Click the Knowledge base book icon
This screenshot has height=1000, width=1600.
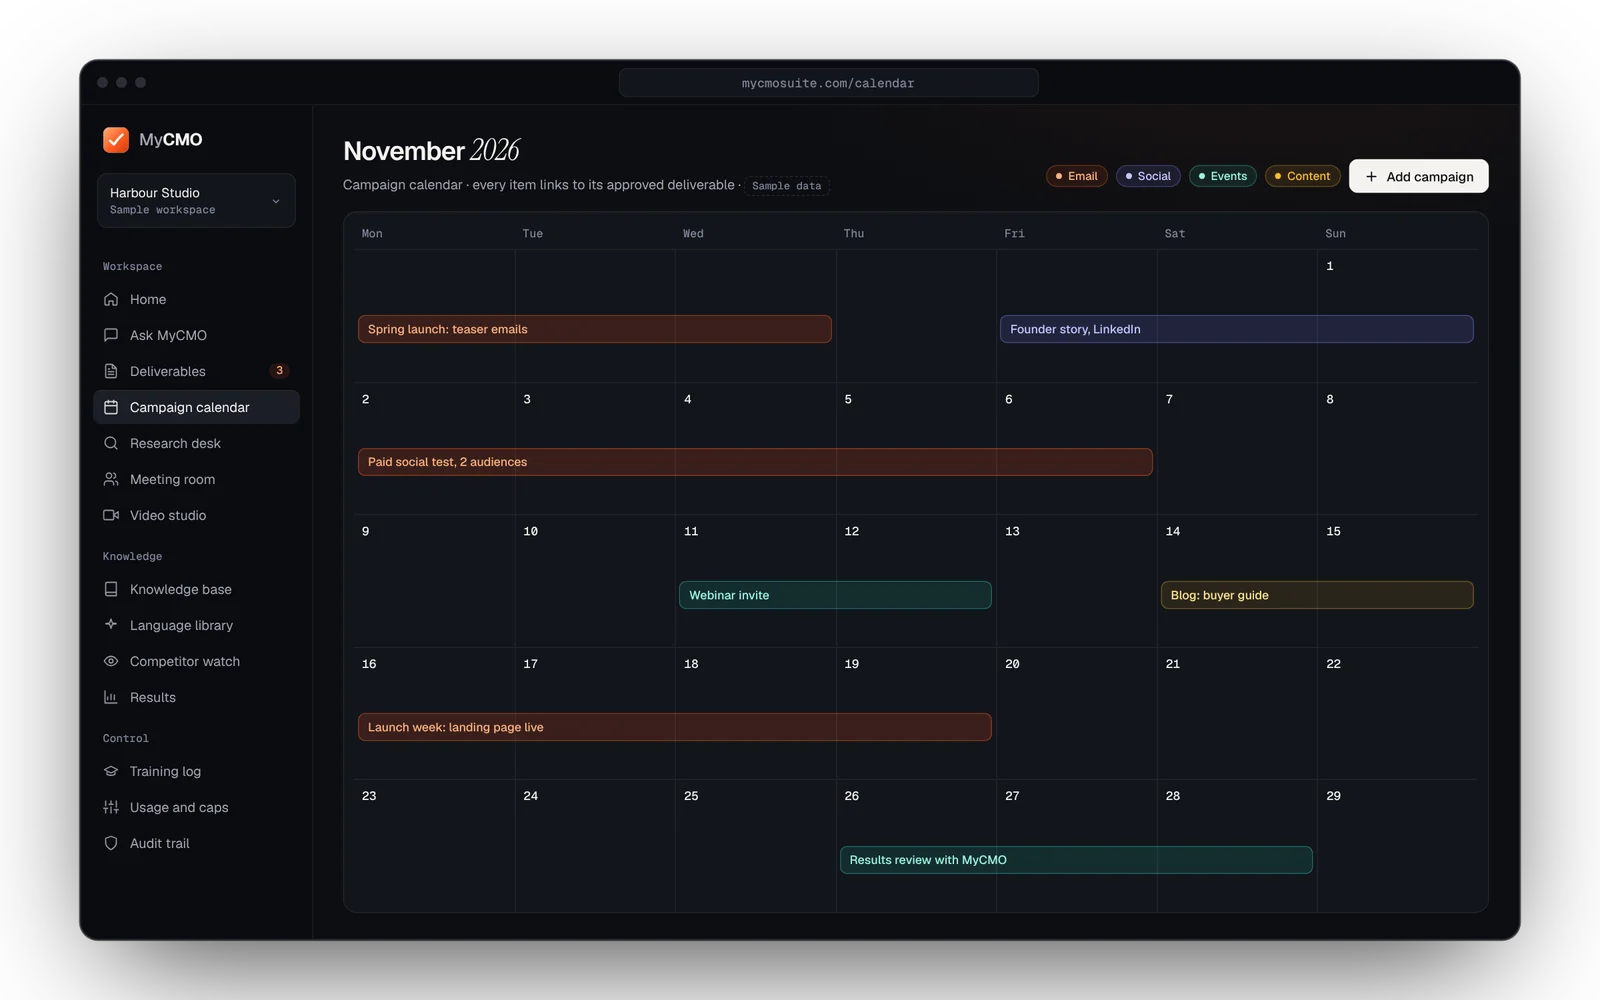coord(111,589)
